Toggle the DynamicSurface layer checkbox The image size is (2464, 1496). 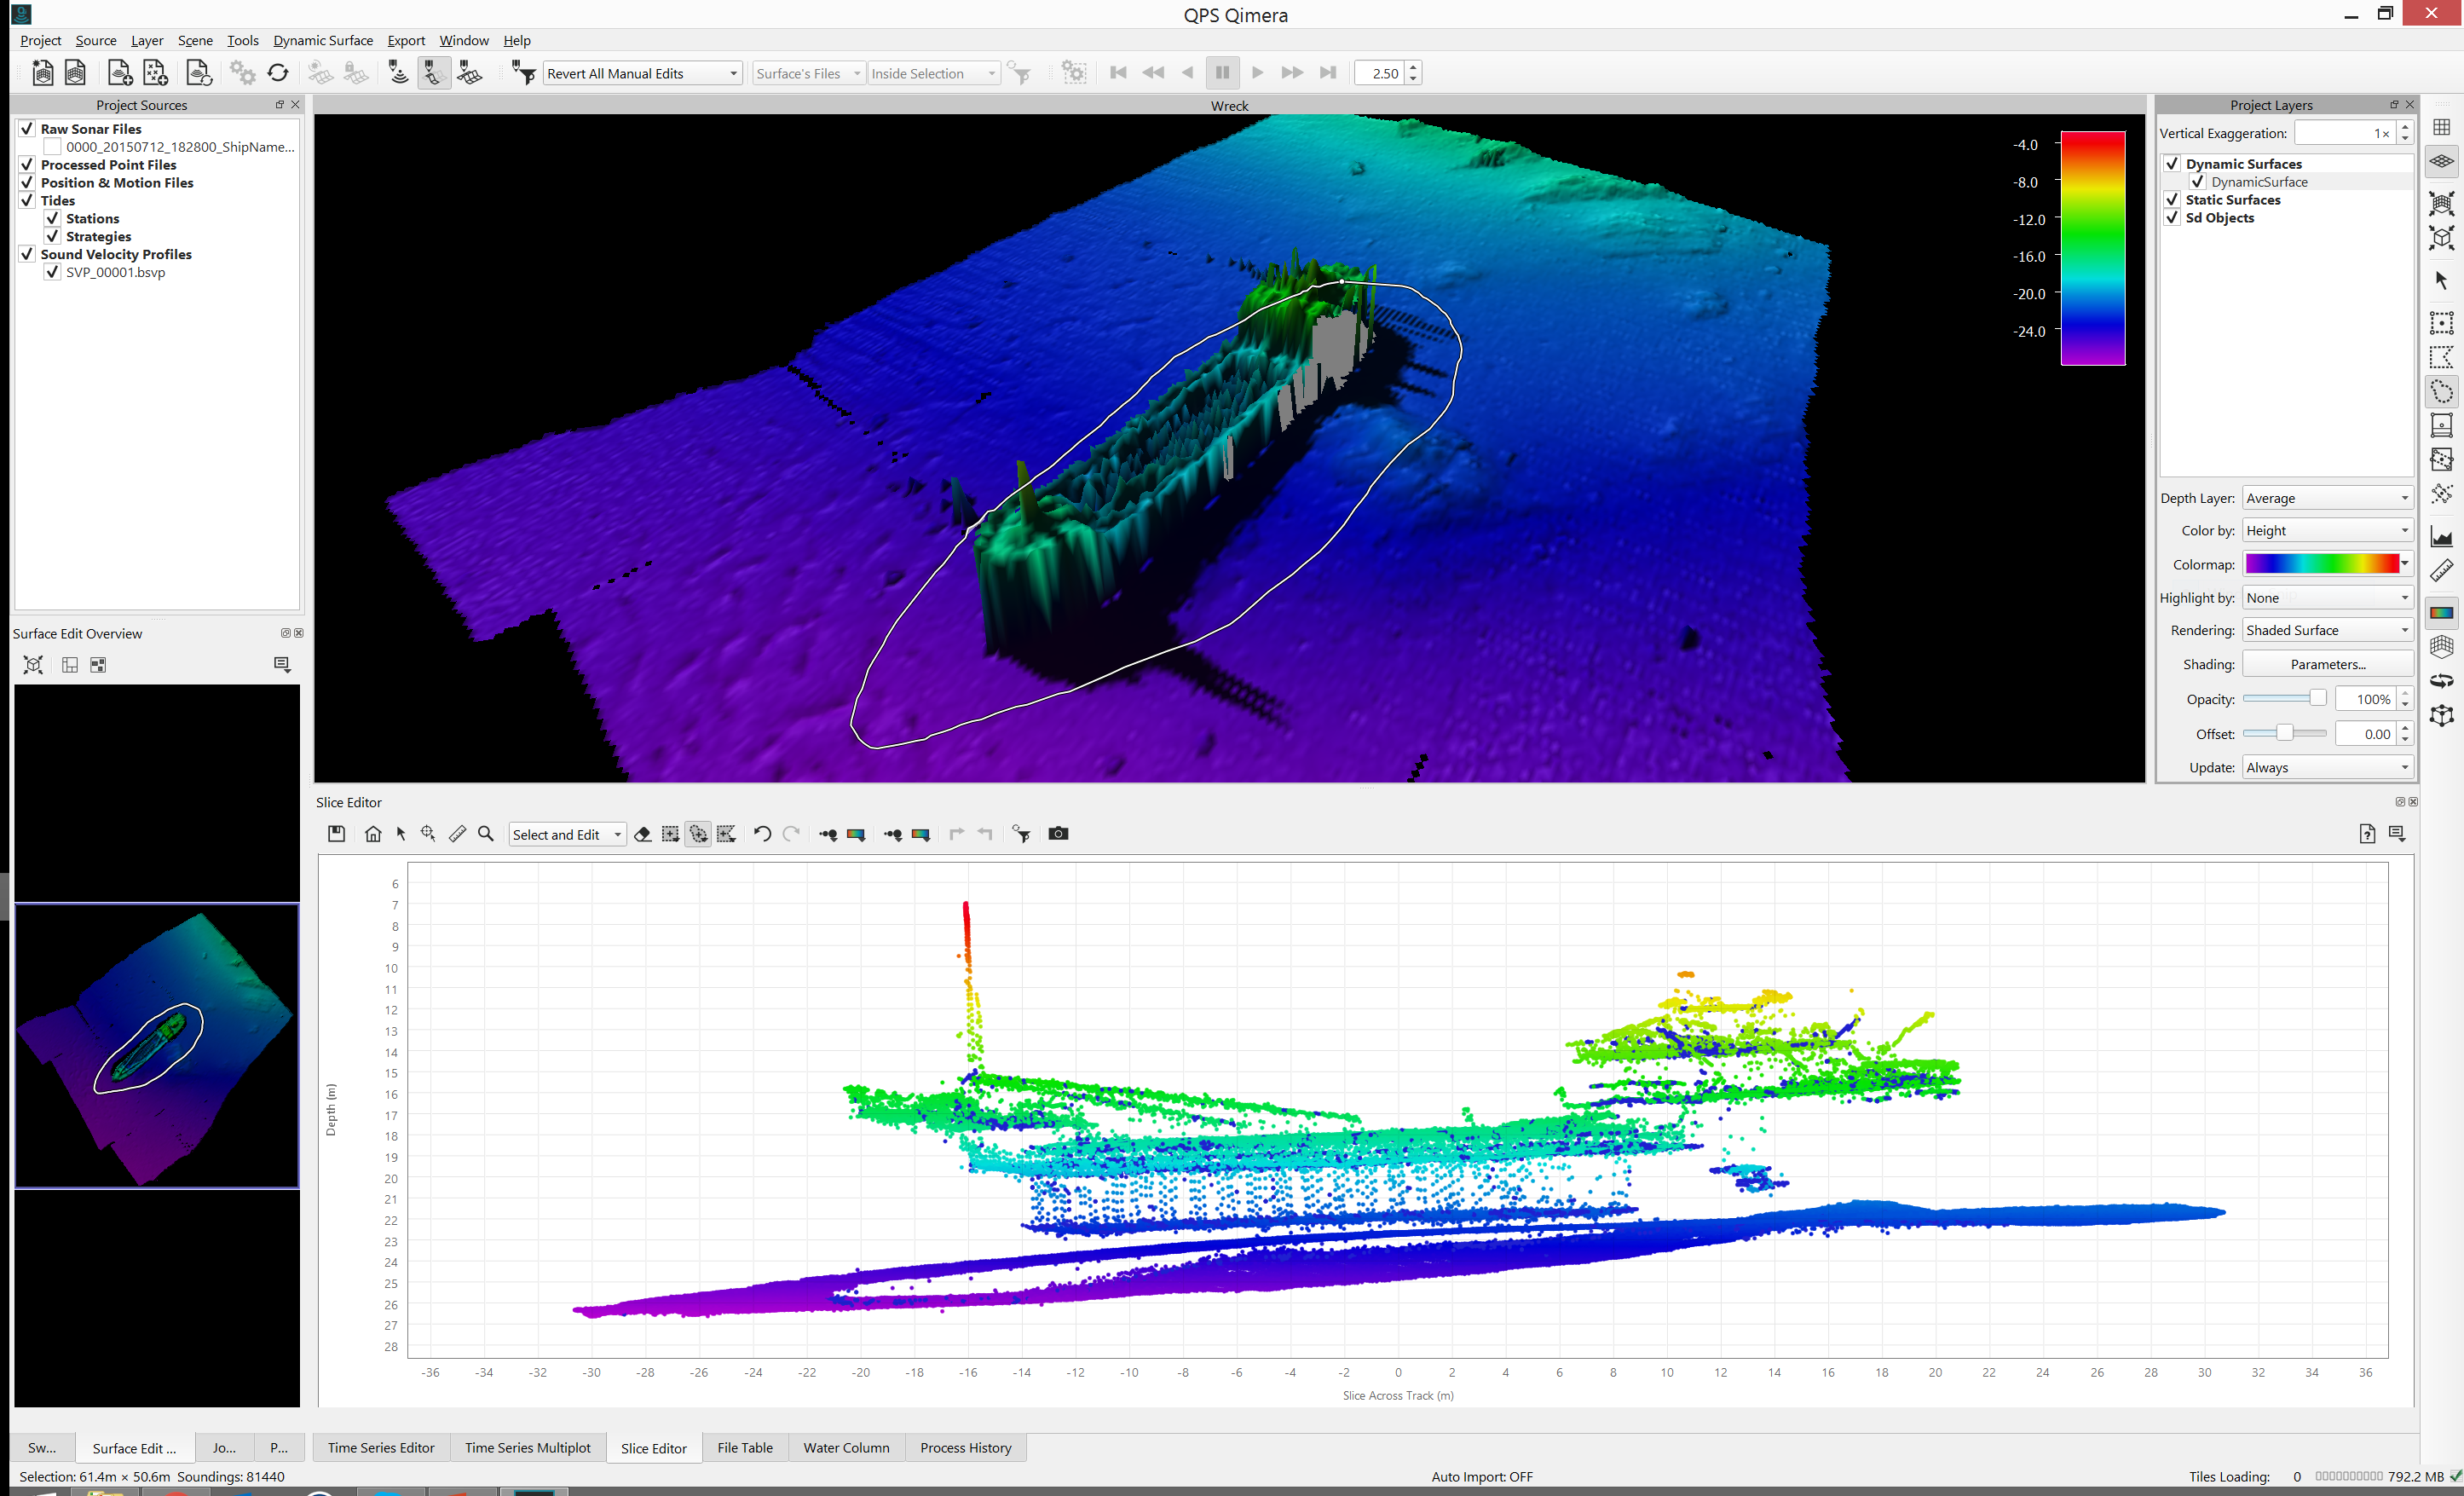click(2198, 182)
